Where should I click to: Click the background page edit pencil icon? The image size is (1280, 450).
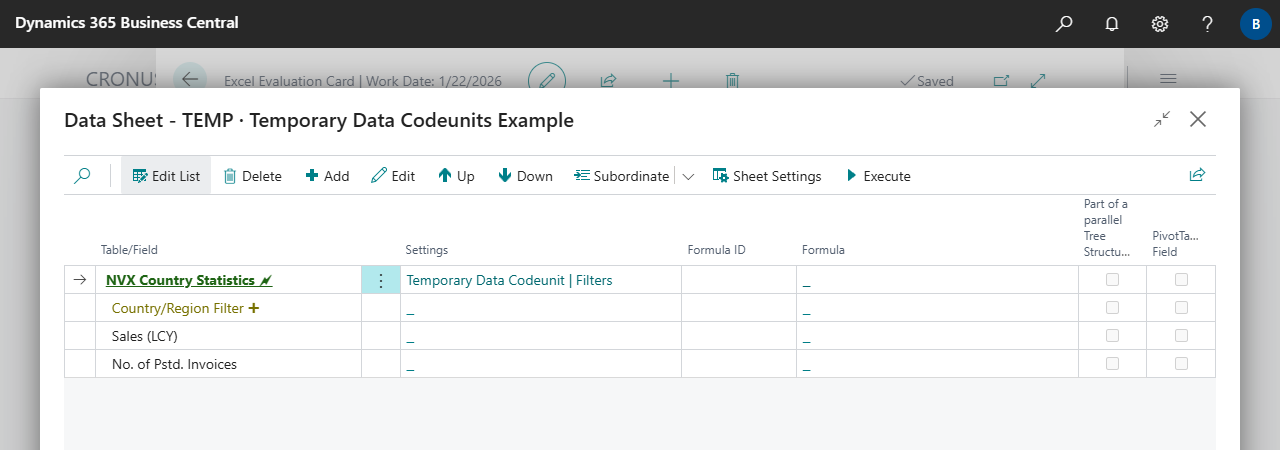pyautogui.click(x=547, y=80)
